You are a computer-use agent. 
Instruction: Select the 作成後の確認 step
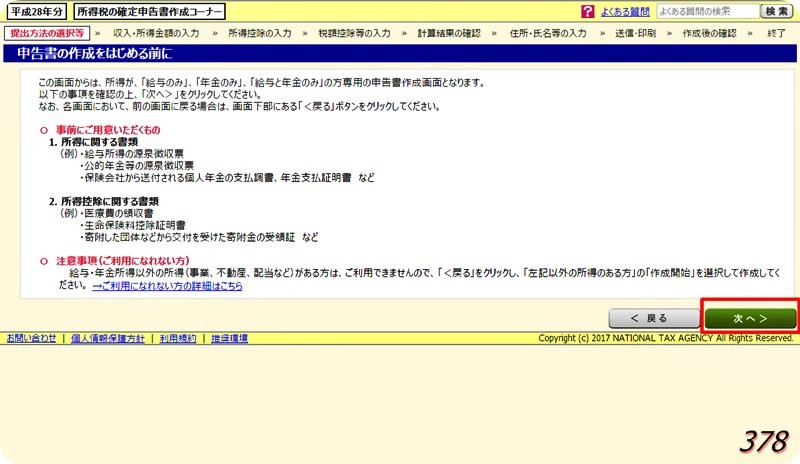point(709,33)
